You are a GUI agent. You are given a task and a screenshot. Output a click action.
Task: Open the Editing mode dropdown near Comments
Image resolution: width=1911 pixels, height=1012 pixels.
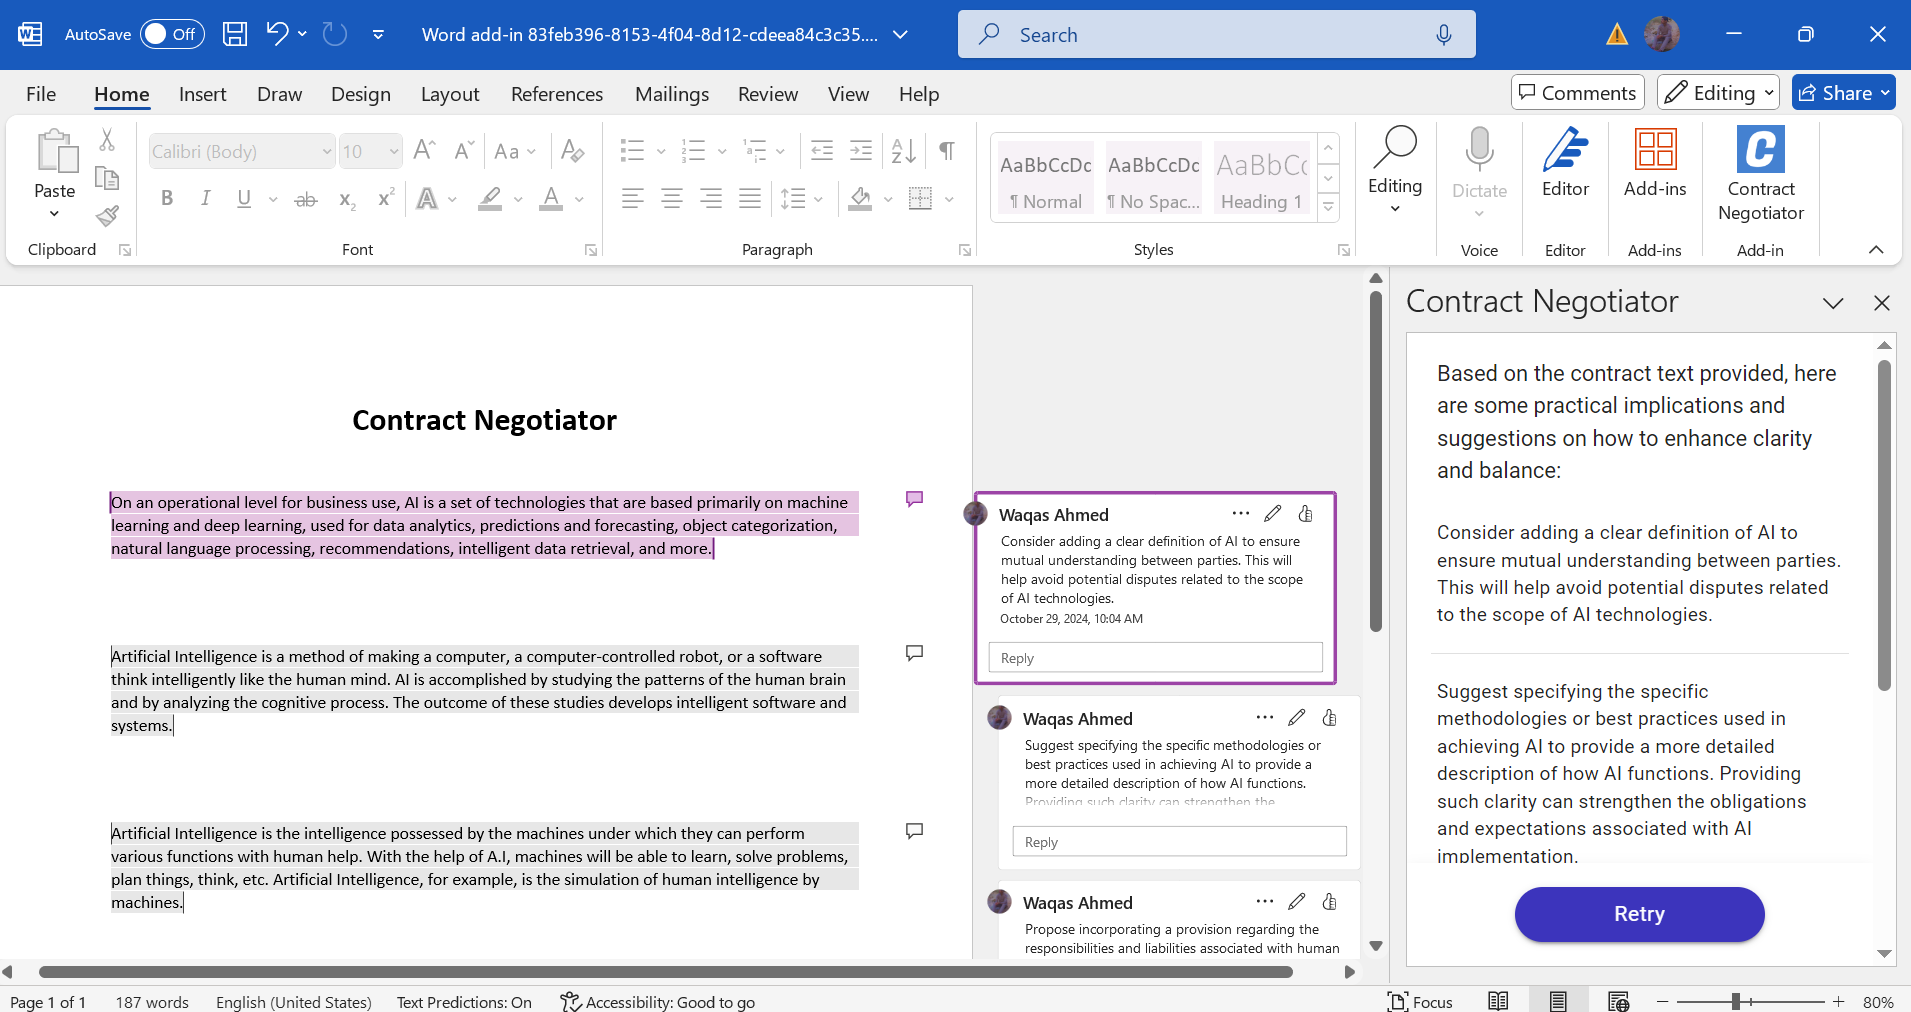(x=1718, y=93)
